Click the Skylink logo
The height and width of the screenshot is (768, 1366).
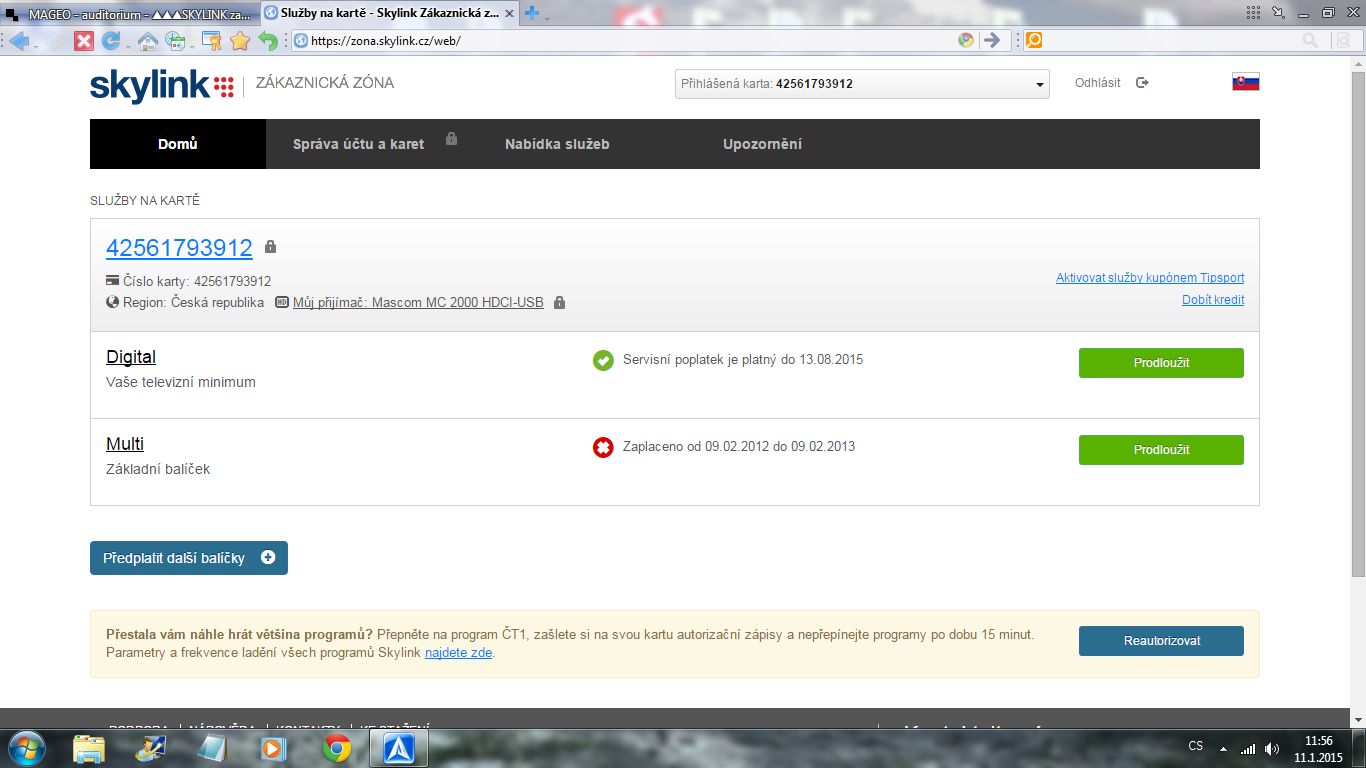tap(162, 86)
